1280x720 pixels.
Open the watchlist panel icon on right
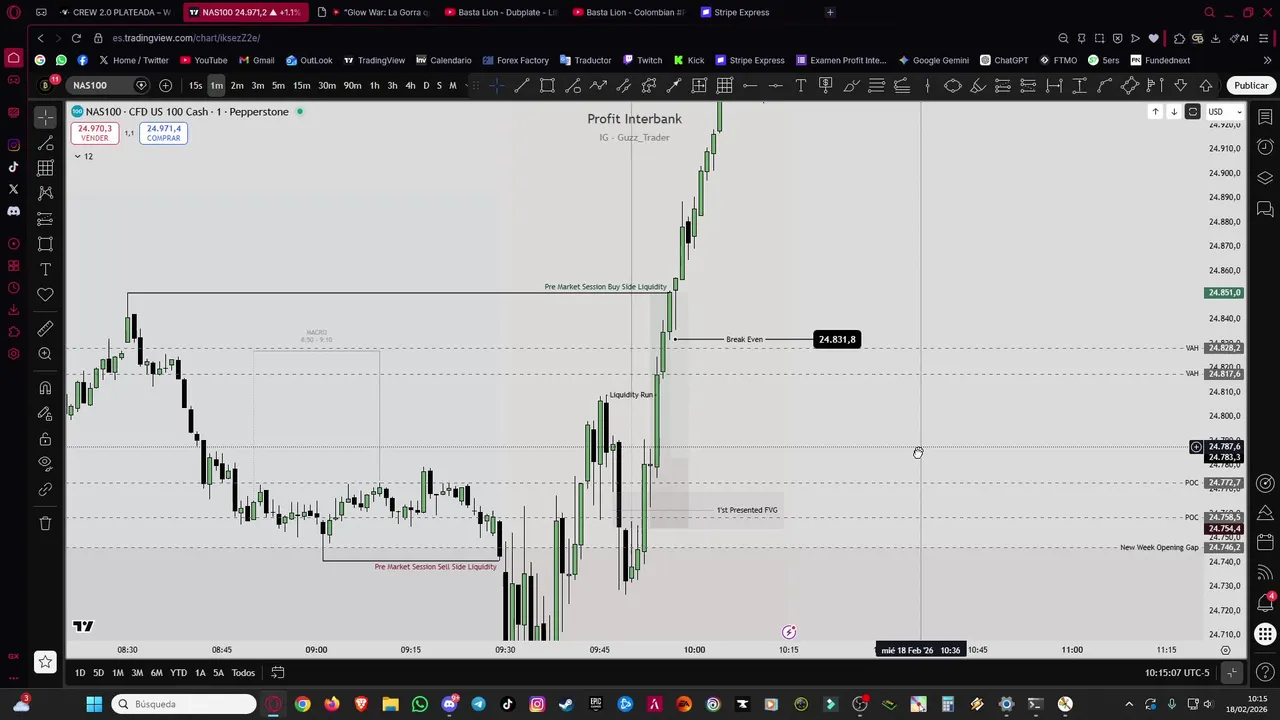pyautogui.click(x=1265, y=118)
